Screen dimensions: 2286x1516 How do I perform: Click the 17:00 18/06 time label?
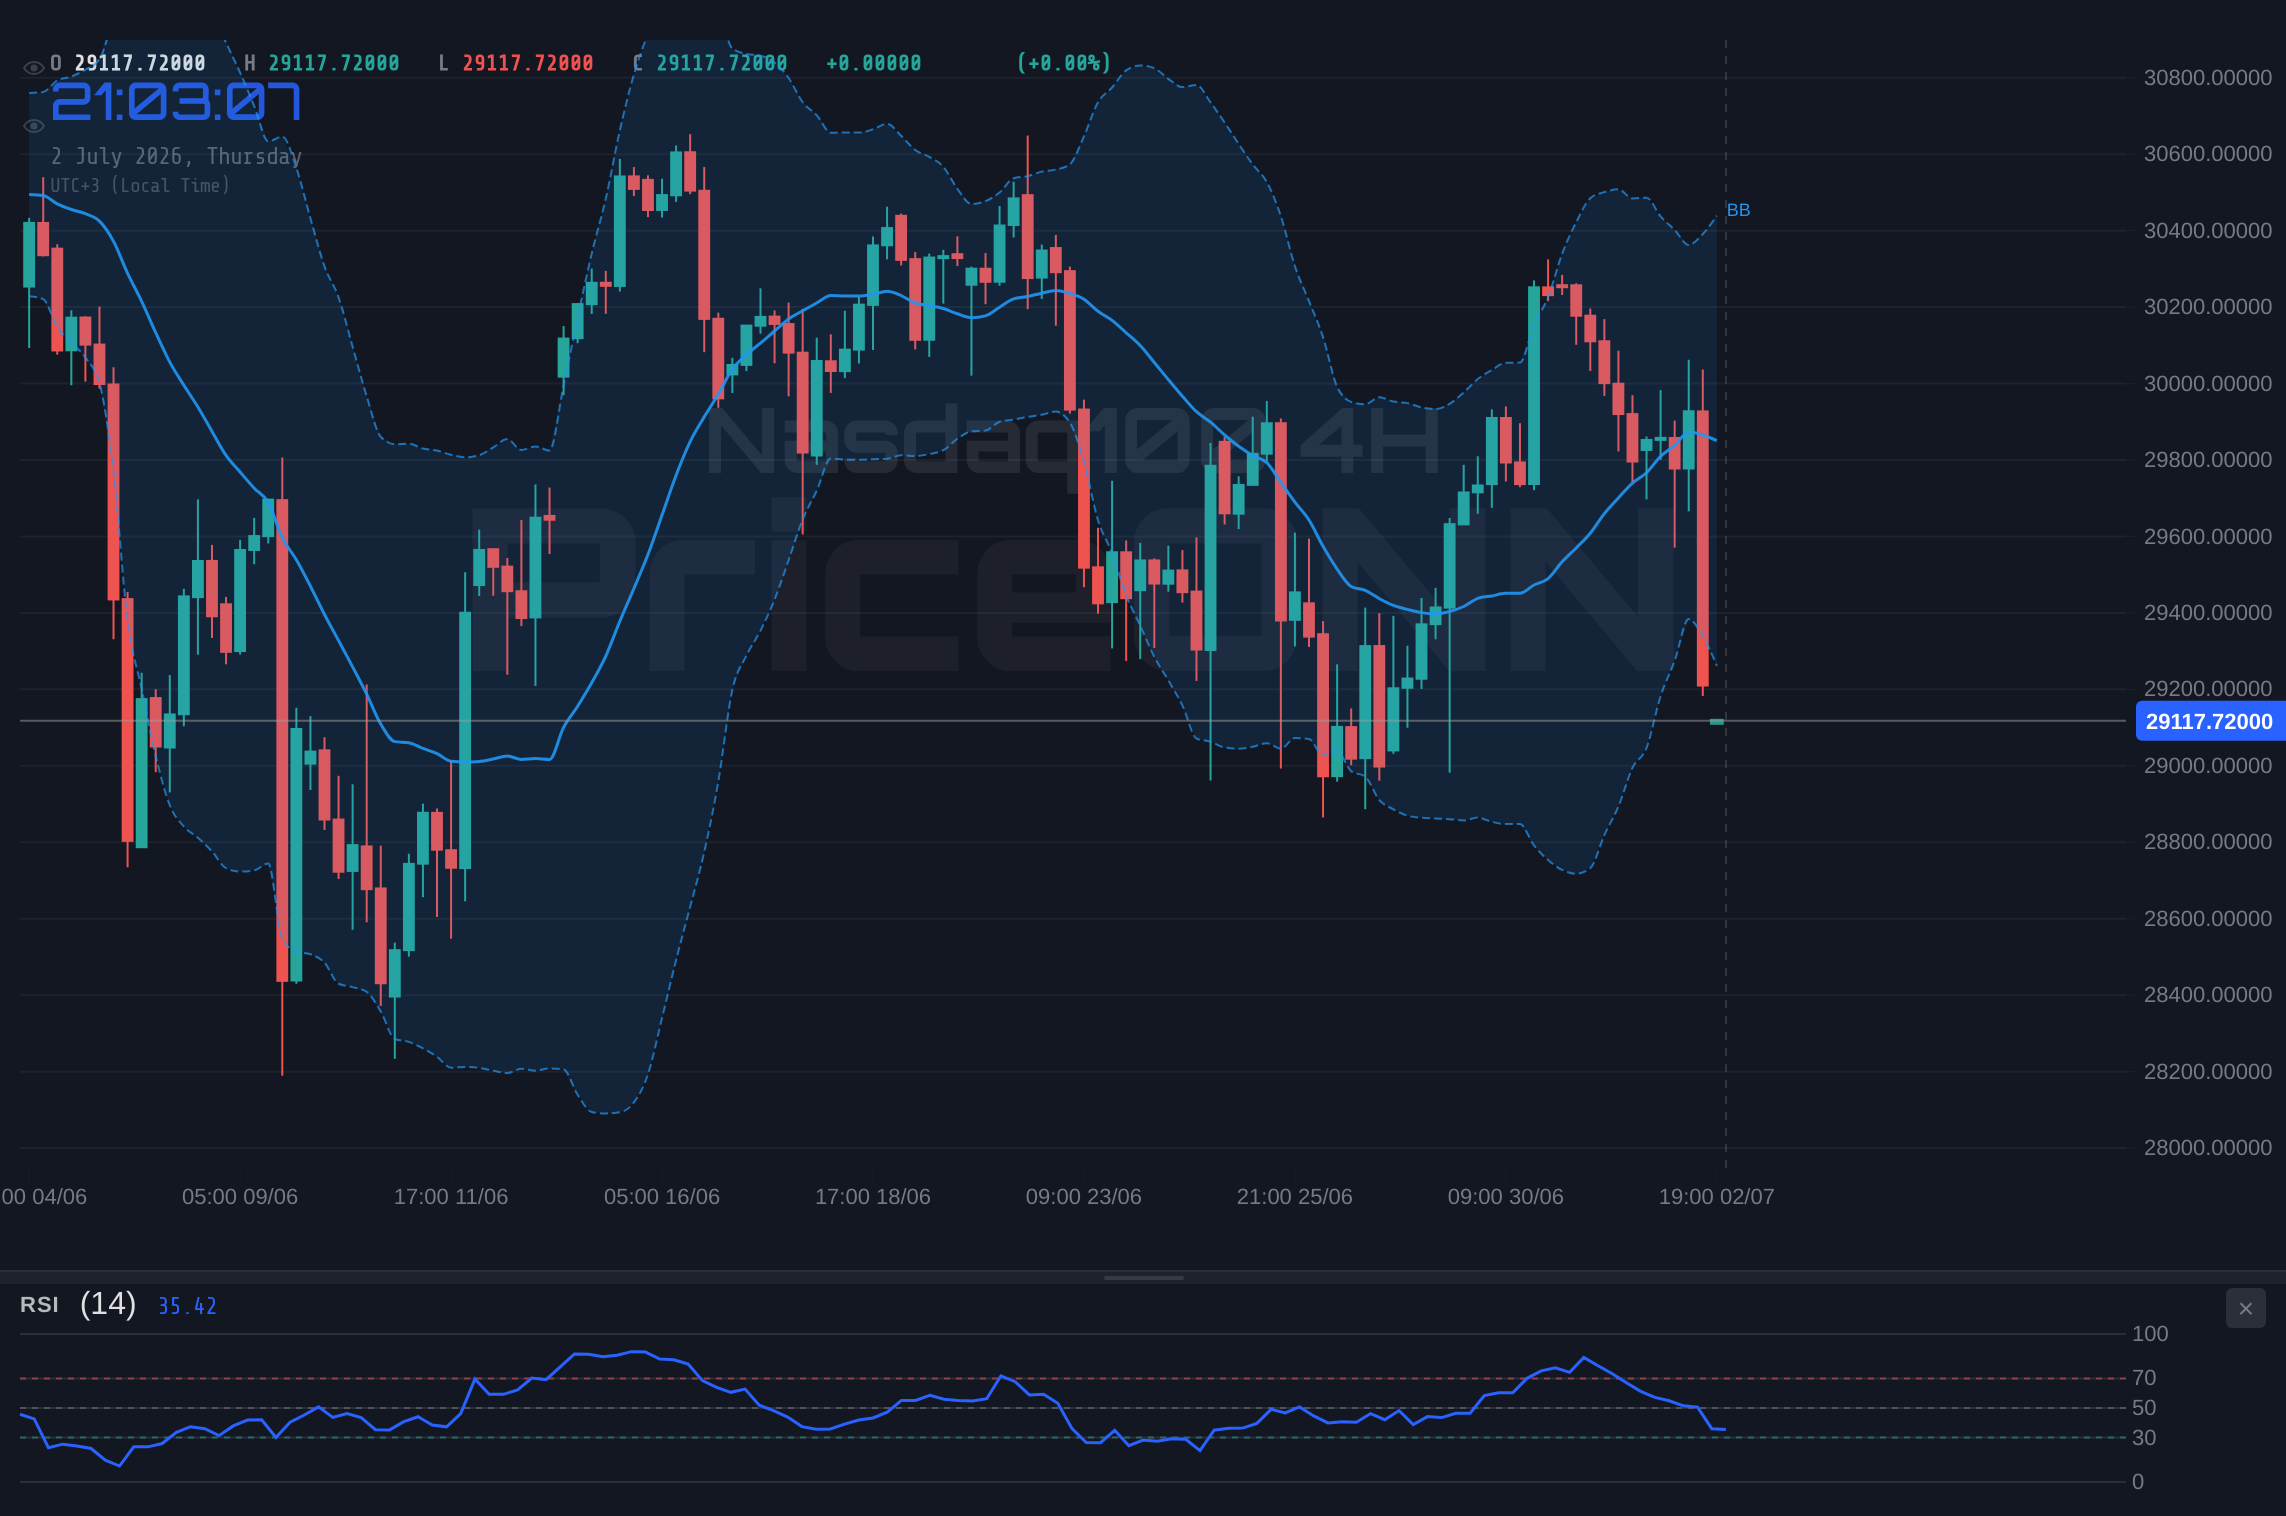click(873, 1197)
